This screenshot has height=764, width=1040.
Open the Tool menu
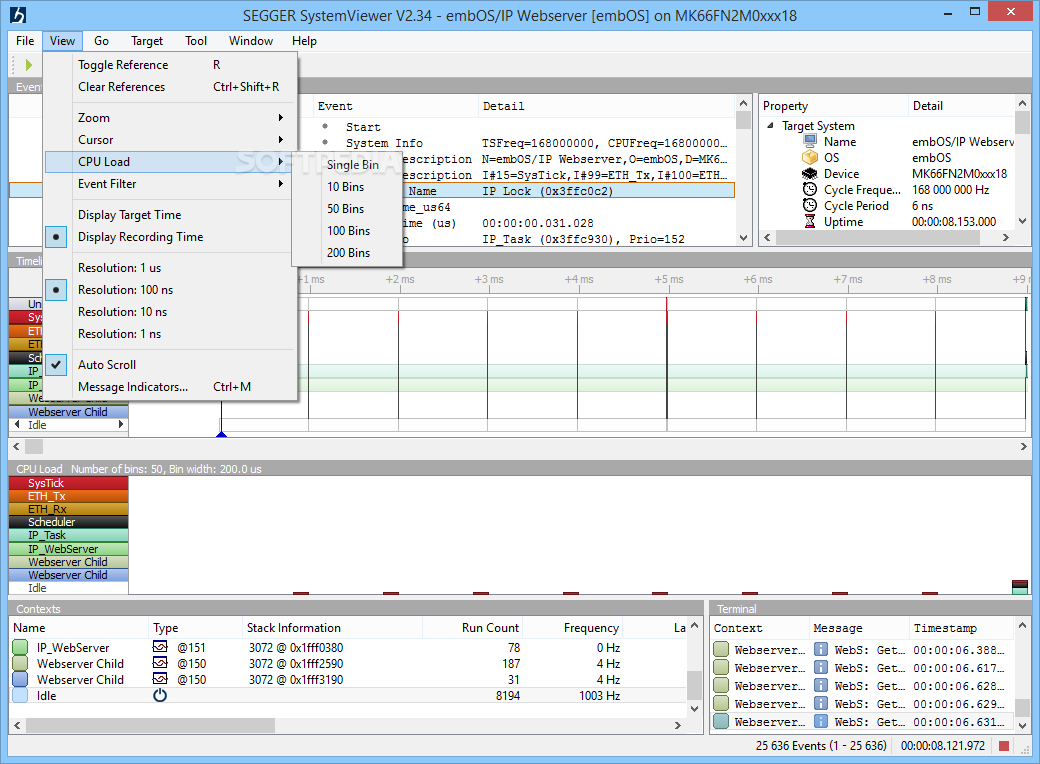click(x=196, y=41)
